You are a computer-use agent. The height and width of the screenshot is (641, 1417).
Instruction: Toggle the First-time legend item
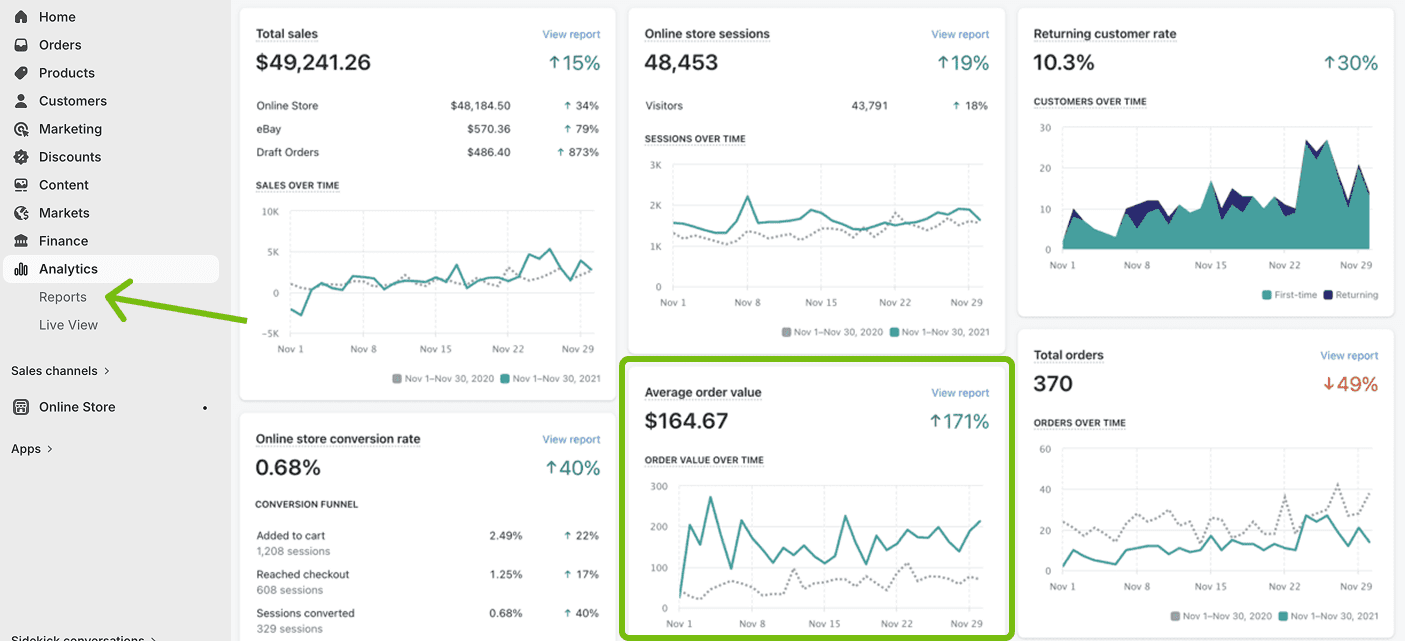1264,295
